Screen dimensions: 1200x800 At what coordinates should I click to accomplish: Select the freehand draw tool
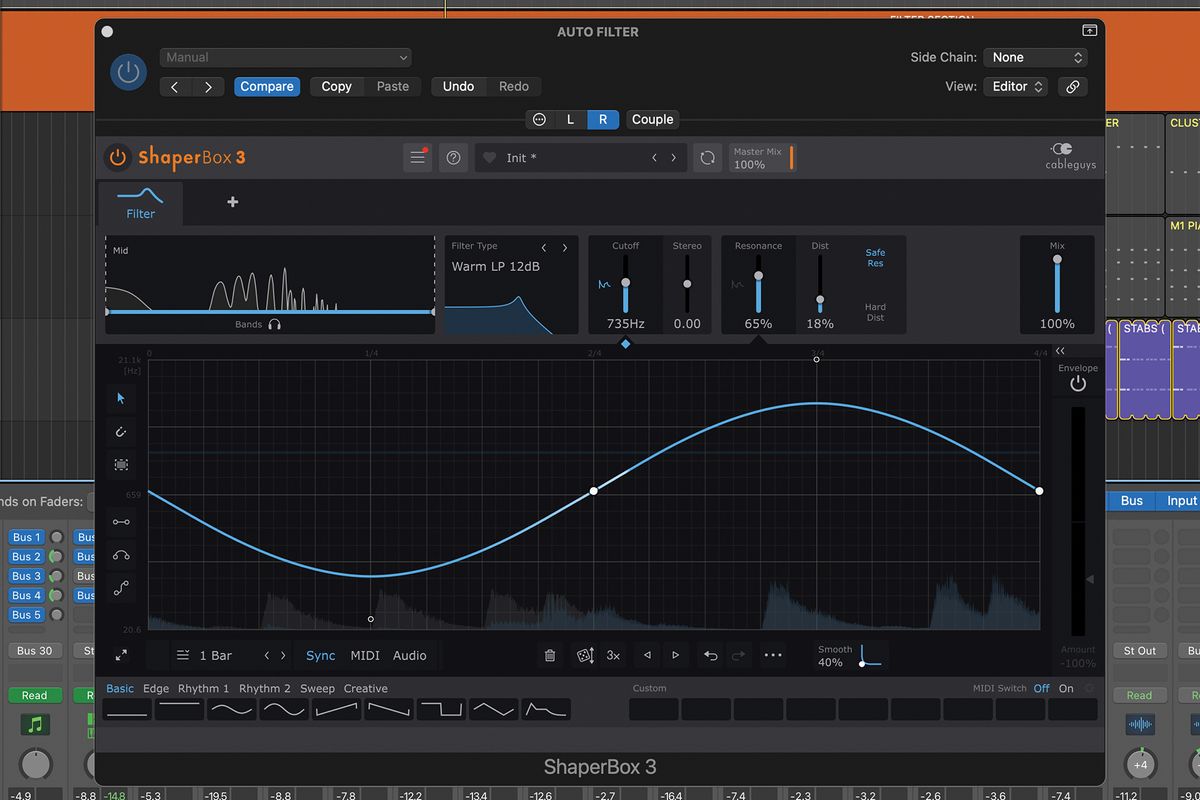(x=120, y=432)
